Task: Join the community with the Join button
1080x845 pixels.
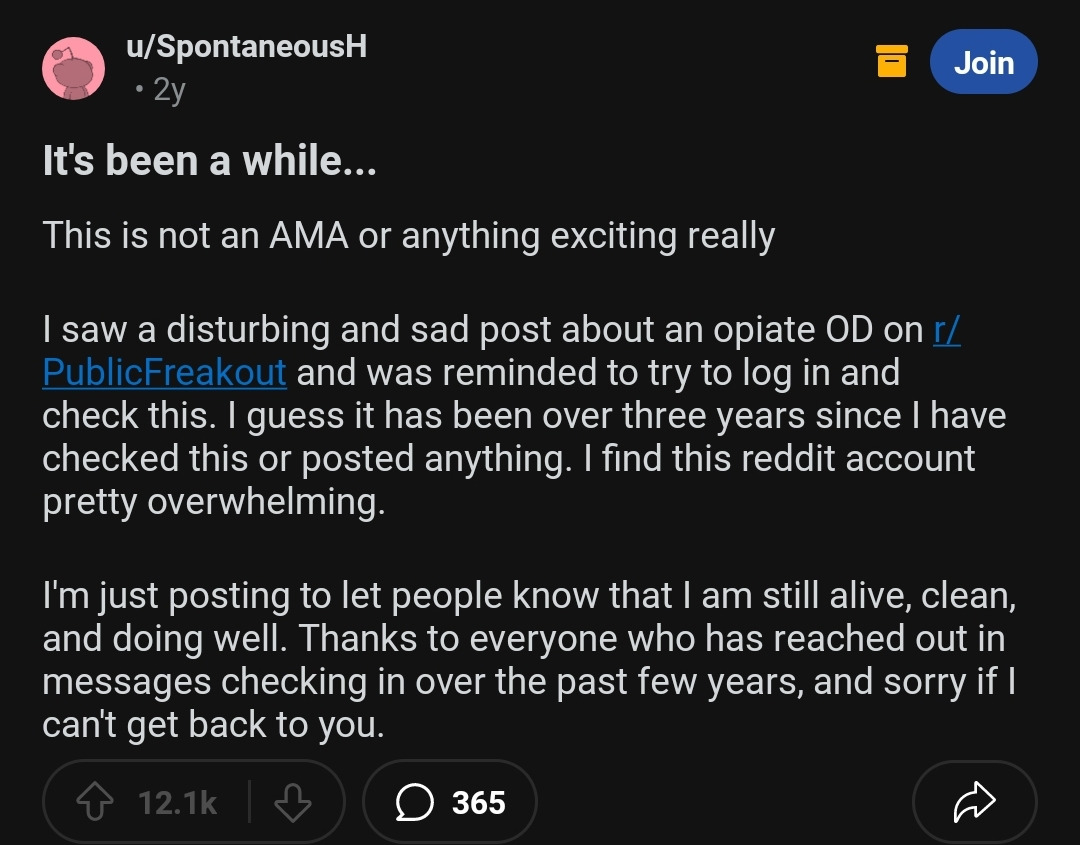Action: click(983, 62)
